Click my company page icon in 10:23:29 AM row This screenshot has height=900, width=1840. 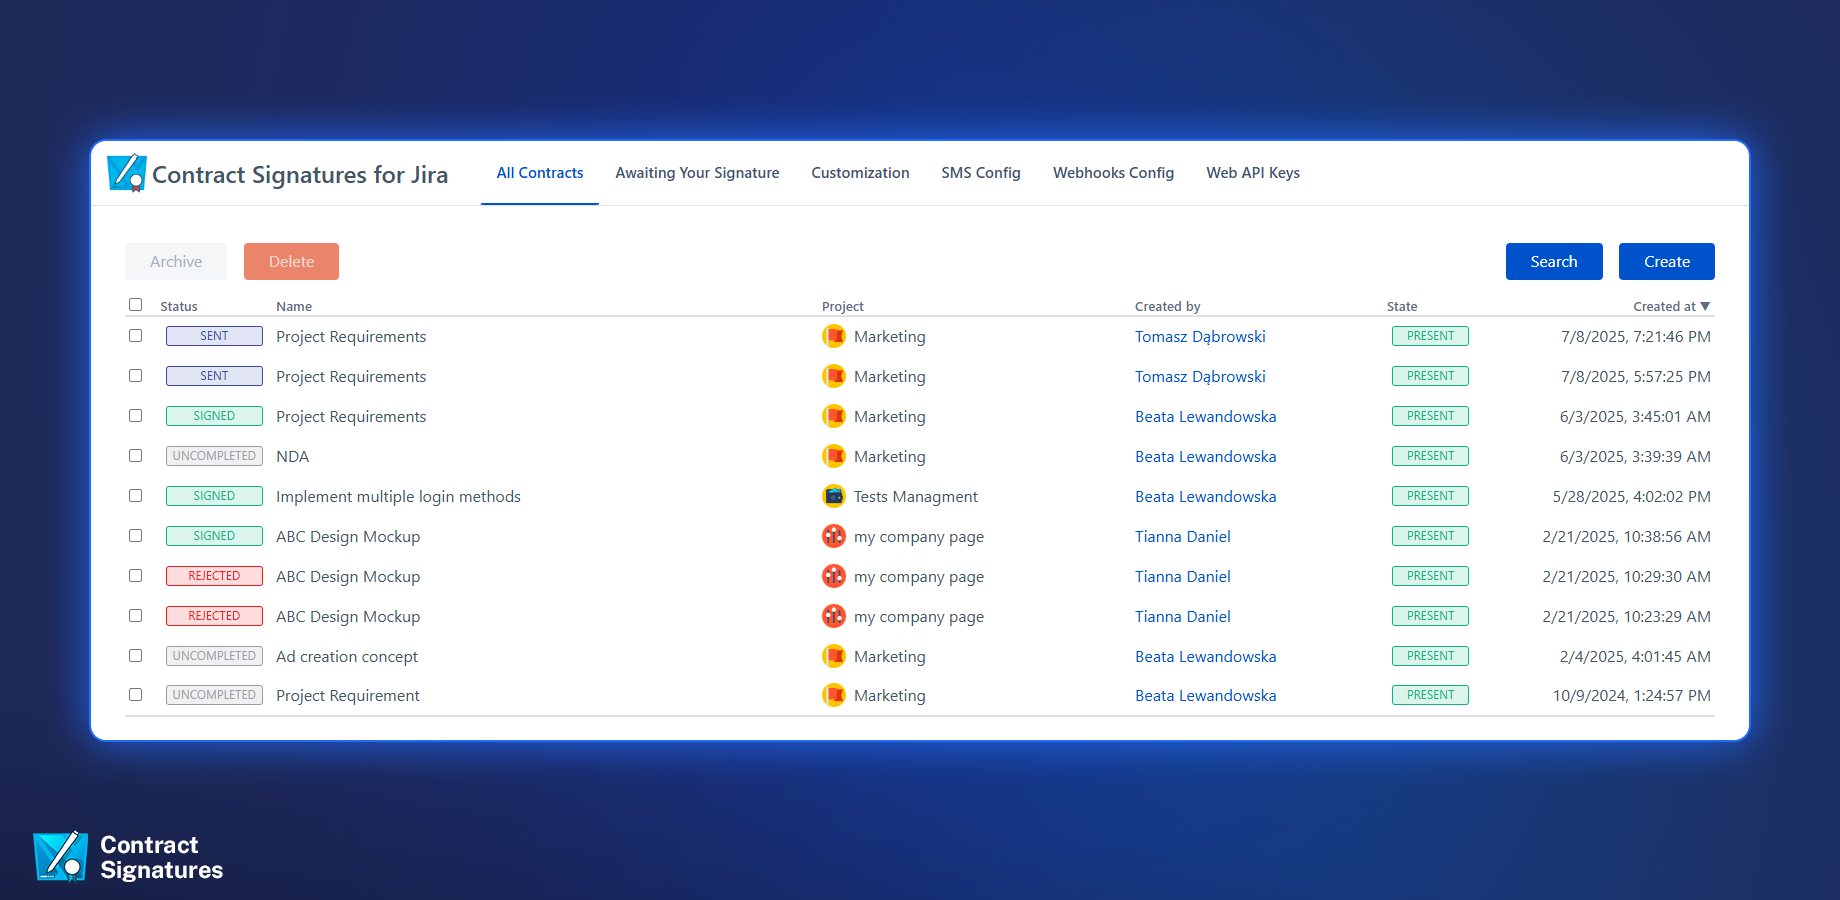coord(834,616)
